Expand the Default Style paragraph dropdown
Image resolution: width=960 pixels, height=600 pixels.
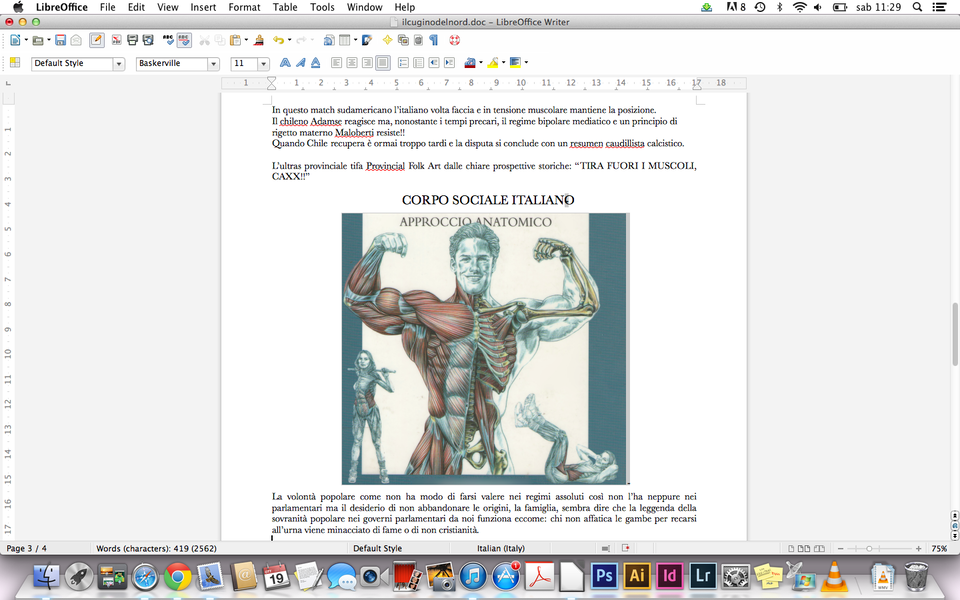point(118,63)
